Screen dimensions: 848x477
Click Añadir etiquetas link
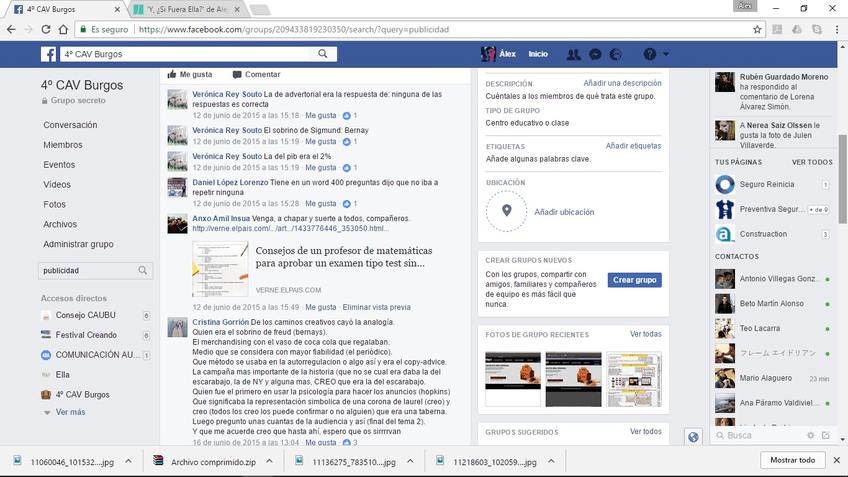coord(633,146)
